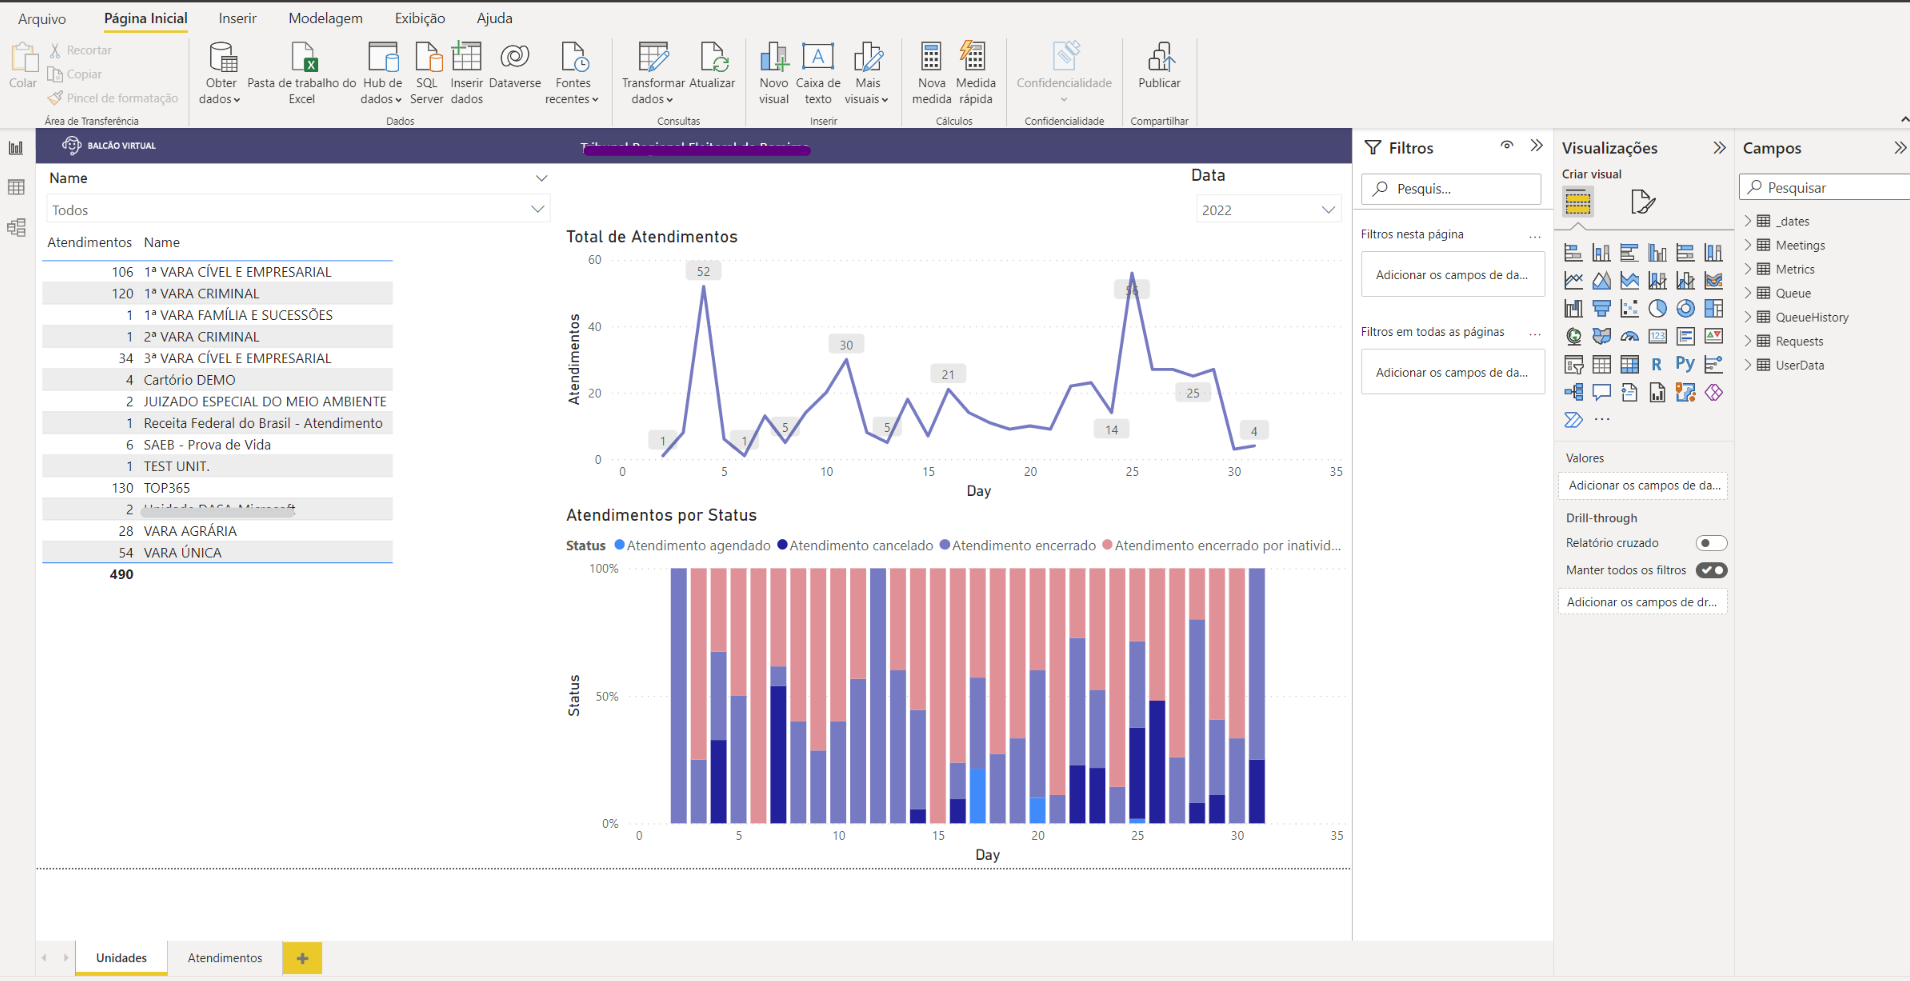Screen dimensions: 1910x981
Task: Select the pie chart visual
Action: point(1657,308)
